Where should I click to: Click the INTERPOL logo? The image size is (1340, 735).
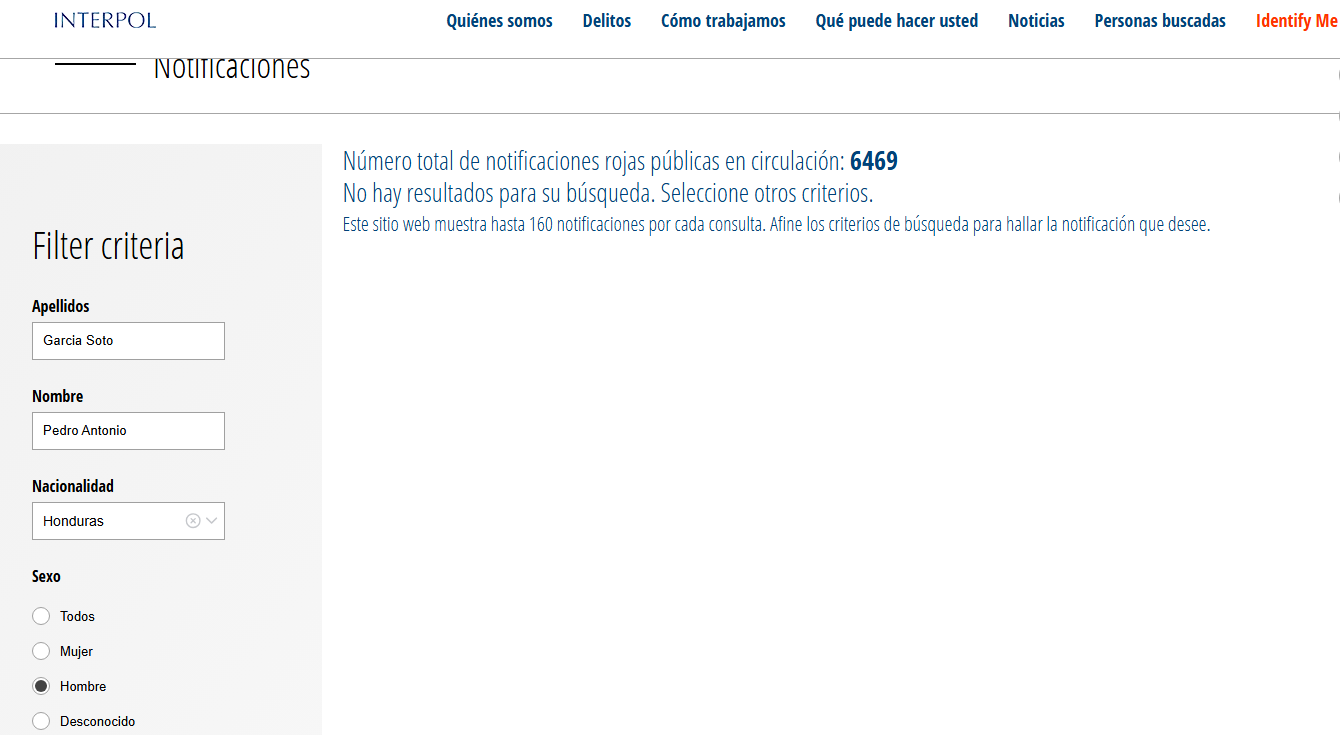click(105, 20)
